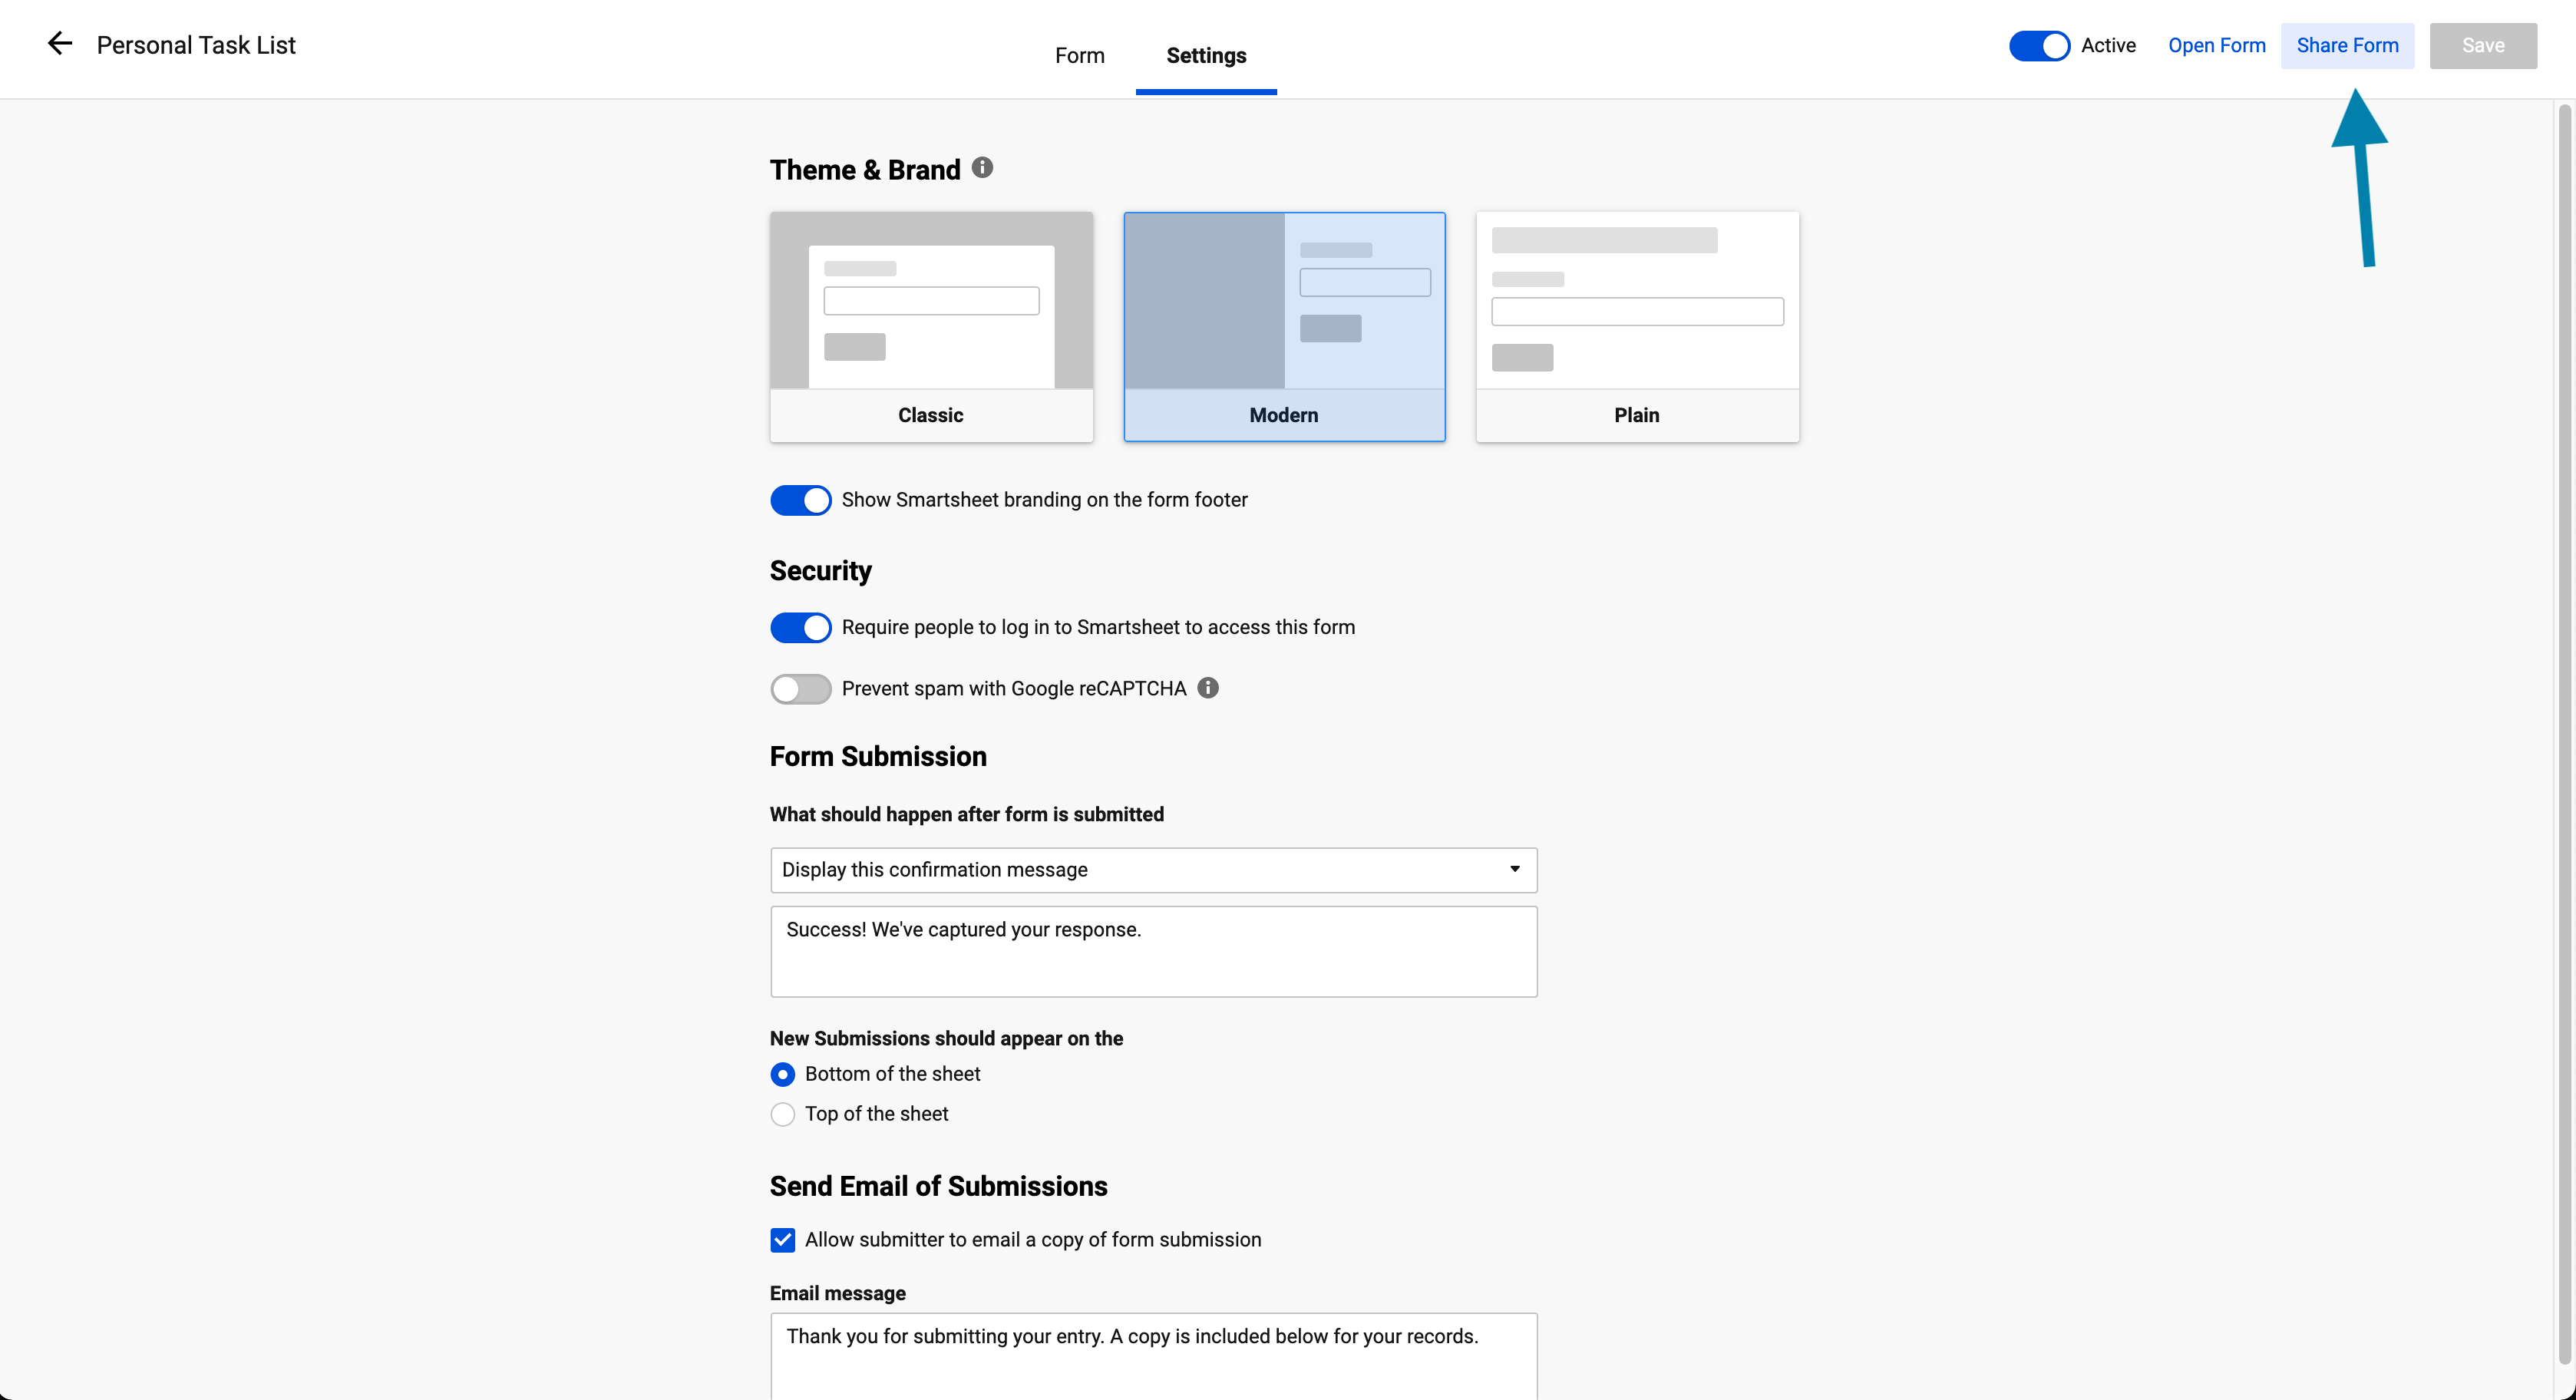Screen dimensions: 2576x1400
Task: Click the Security section heading
Action: point(820,571)
